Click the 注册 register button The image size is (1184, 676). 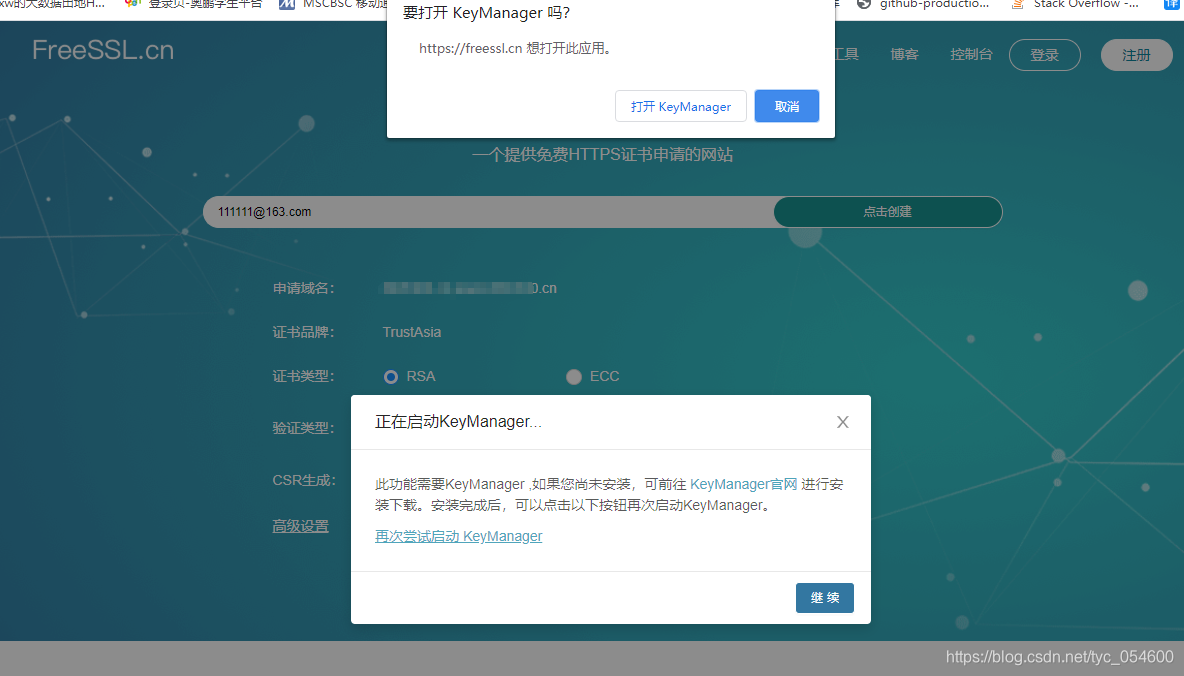pyautogui.click(x=1136, y=55)
